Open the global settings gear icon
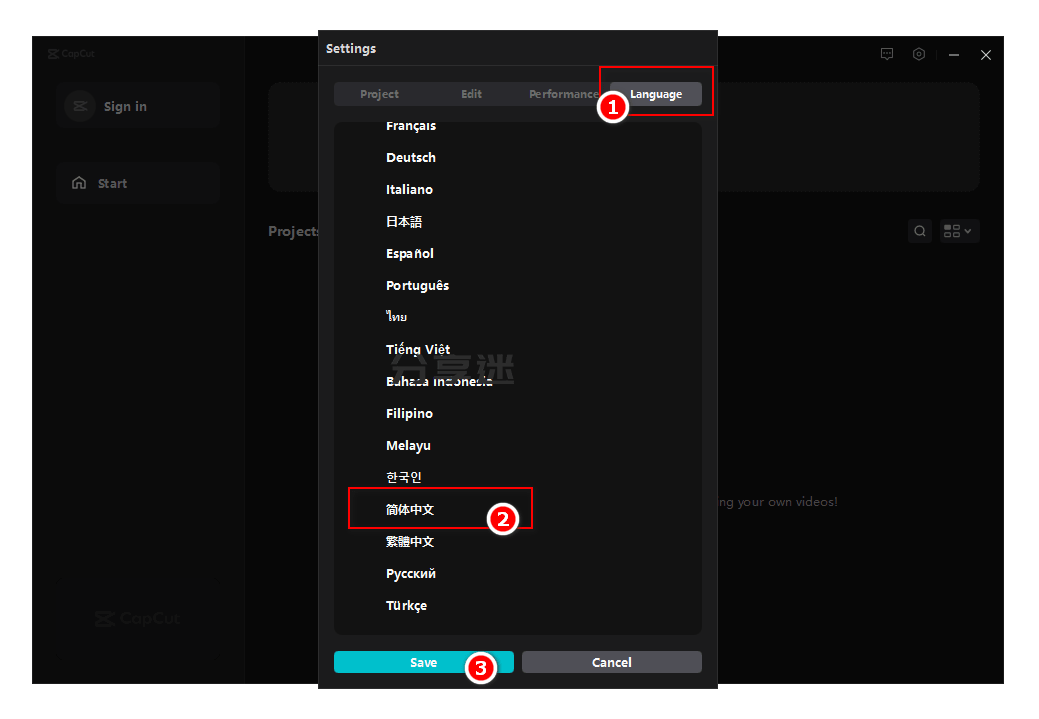 click(919, 54)
